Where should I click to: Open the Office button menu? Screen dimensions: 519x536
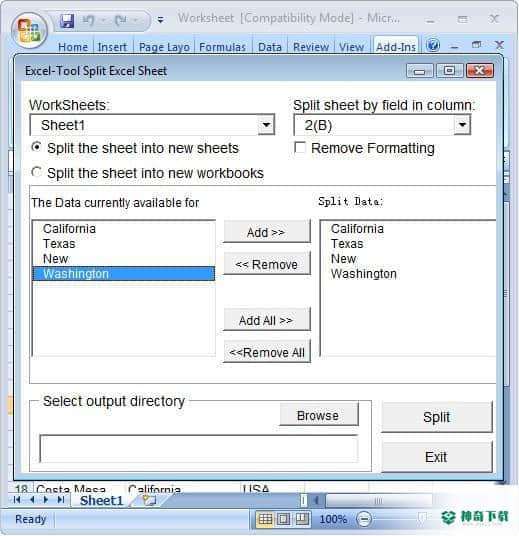pos(29,31)
